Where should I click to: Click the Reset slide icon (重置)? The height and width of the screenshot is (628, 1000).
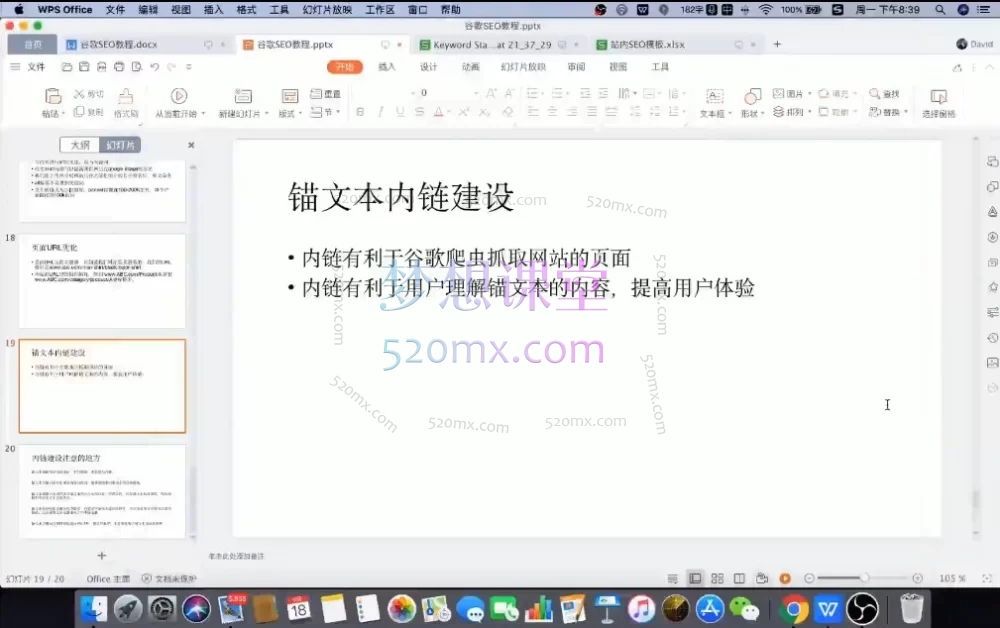316,94
